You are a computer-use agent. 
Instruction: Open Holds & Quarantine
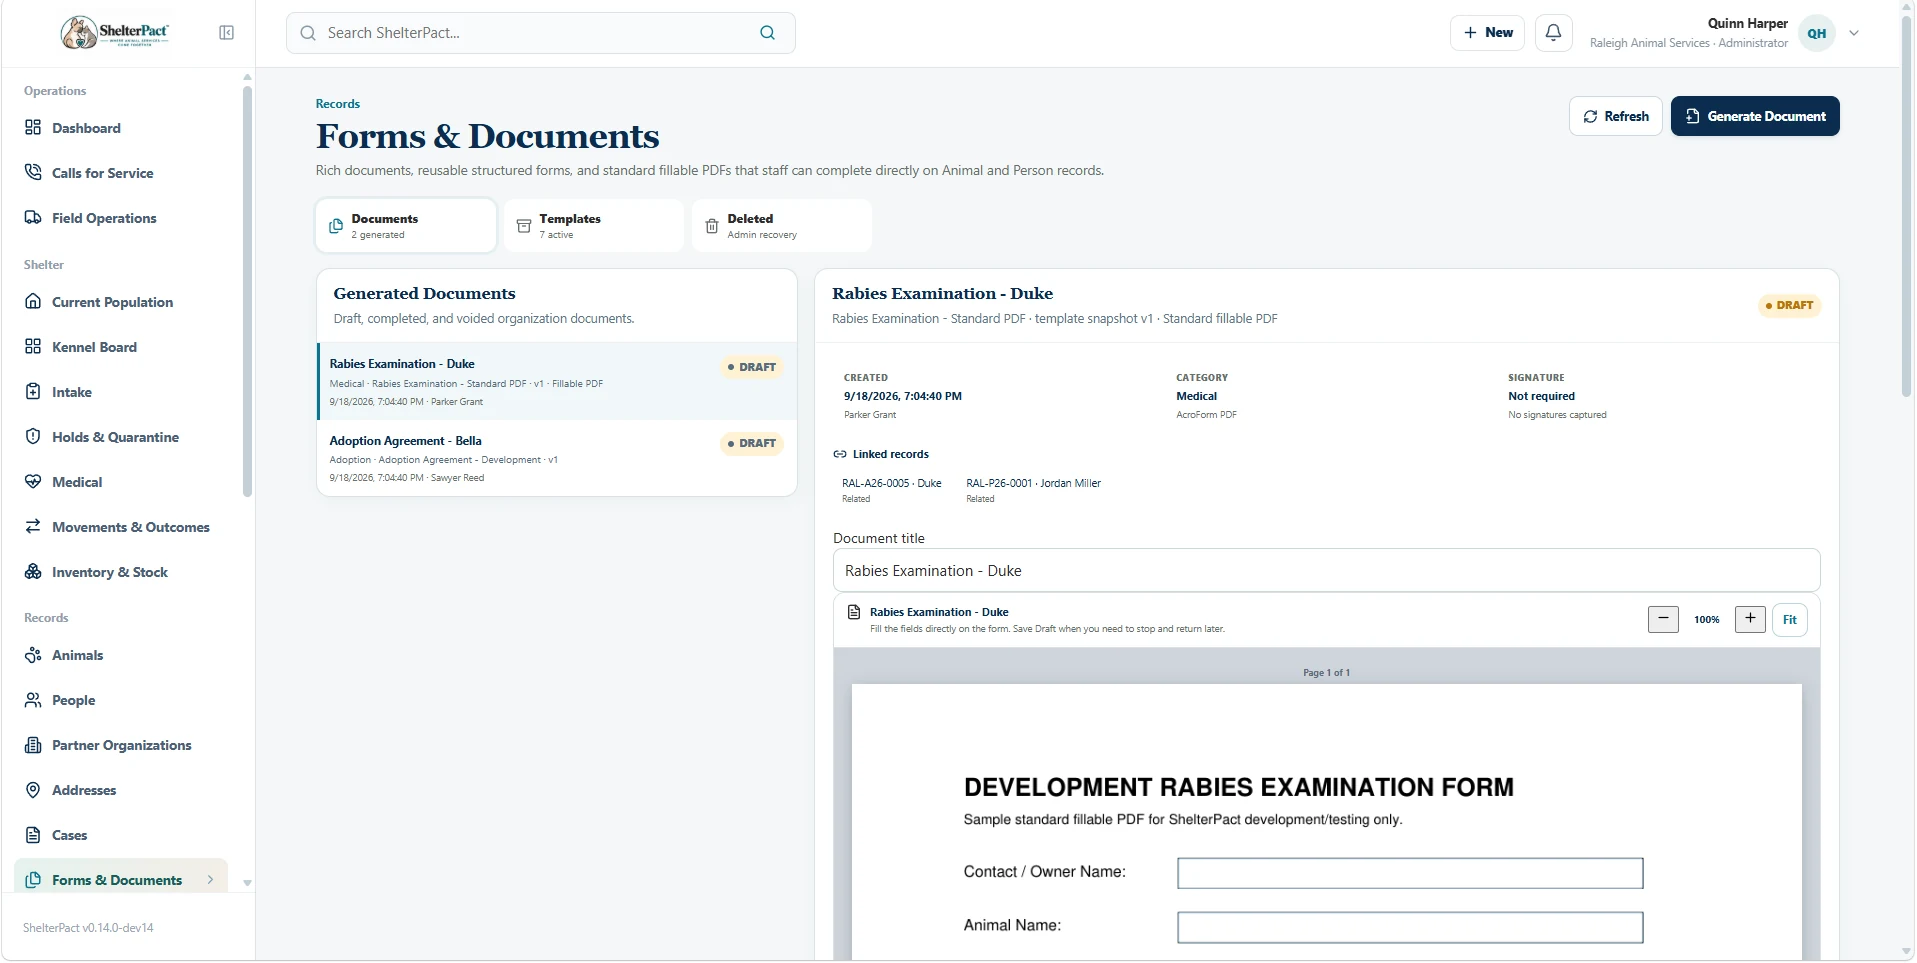coord(121,437)
